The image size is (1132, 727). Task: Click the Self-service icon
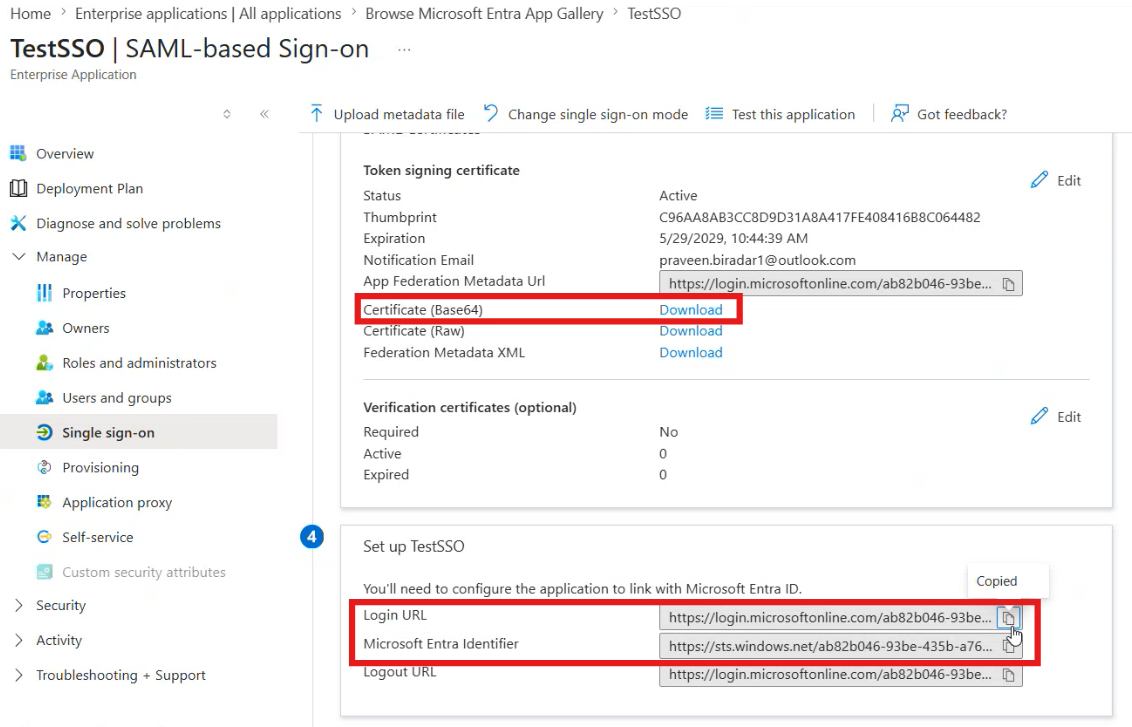(44, 536)
